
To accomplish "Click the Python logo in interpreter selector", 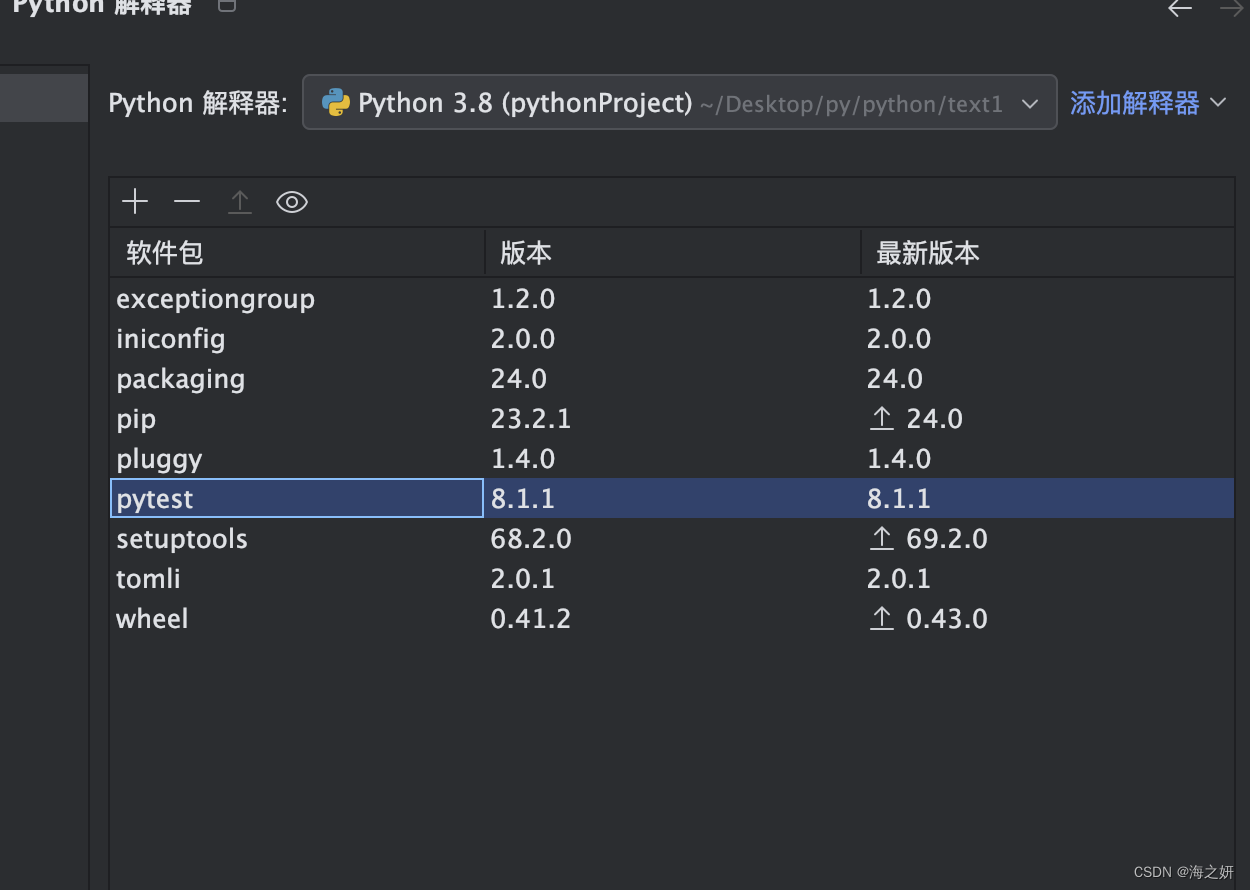I will (x=336, y=101).
